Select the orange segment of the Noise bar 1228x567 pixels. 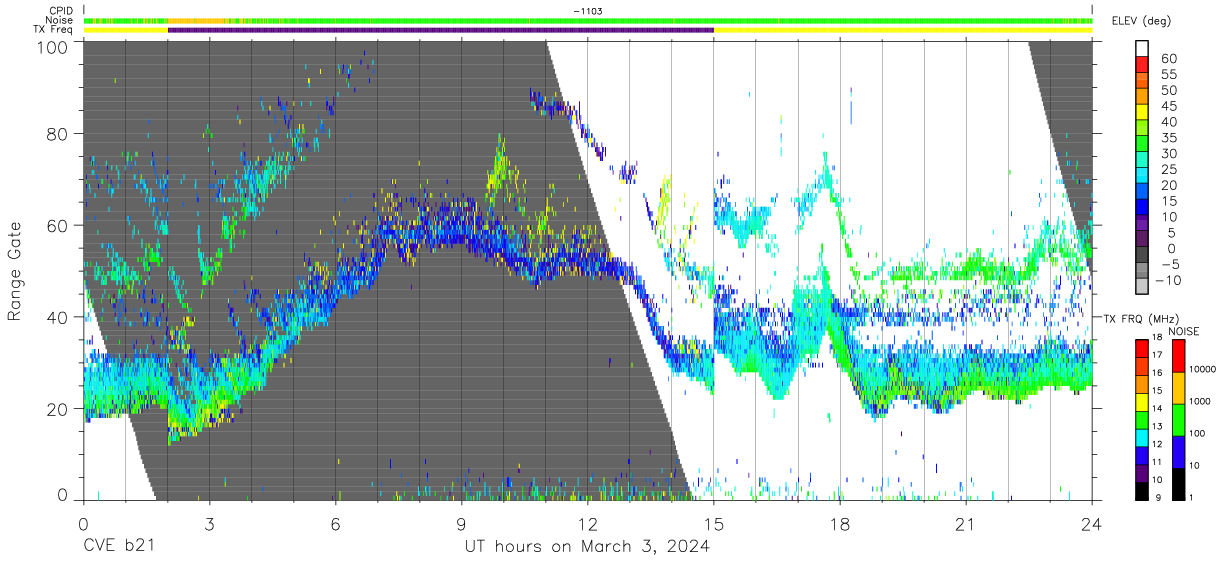pos(196,20)
